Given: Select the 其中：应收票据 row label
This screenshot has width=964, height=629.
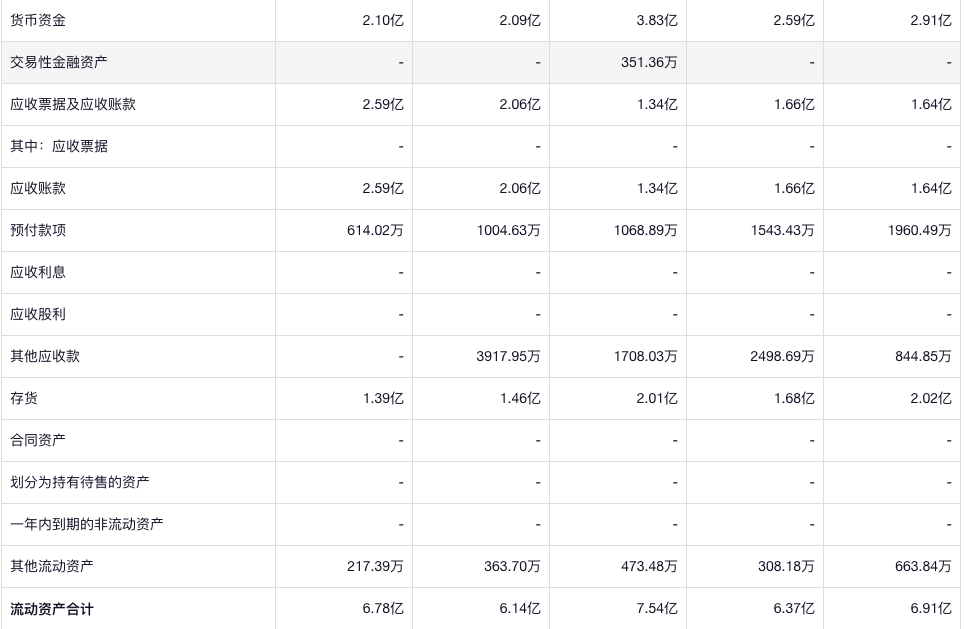Looking at the screenshot, I should point(59,146).
